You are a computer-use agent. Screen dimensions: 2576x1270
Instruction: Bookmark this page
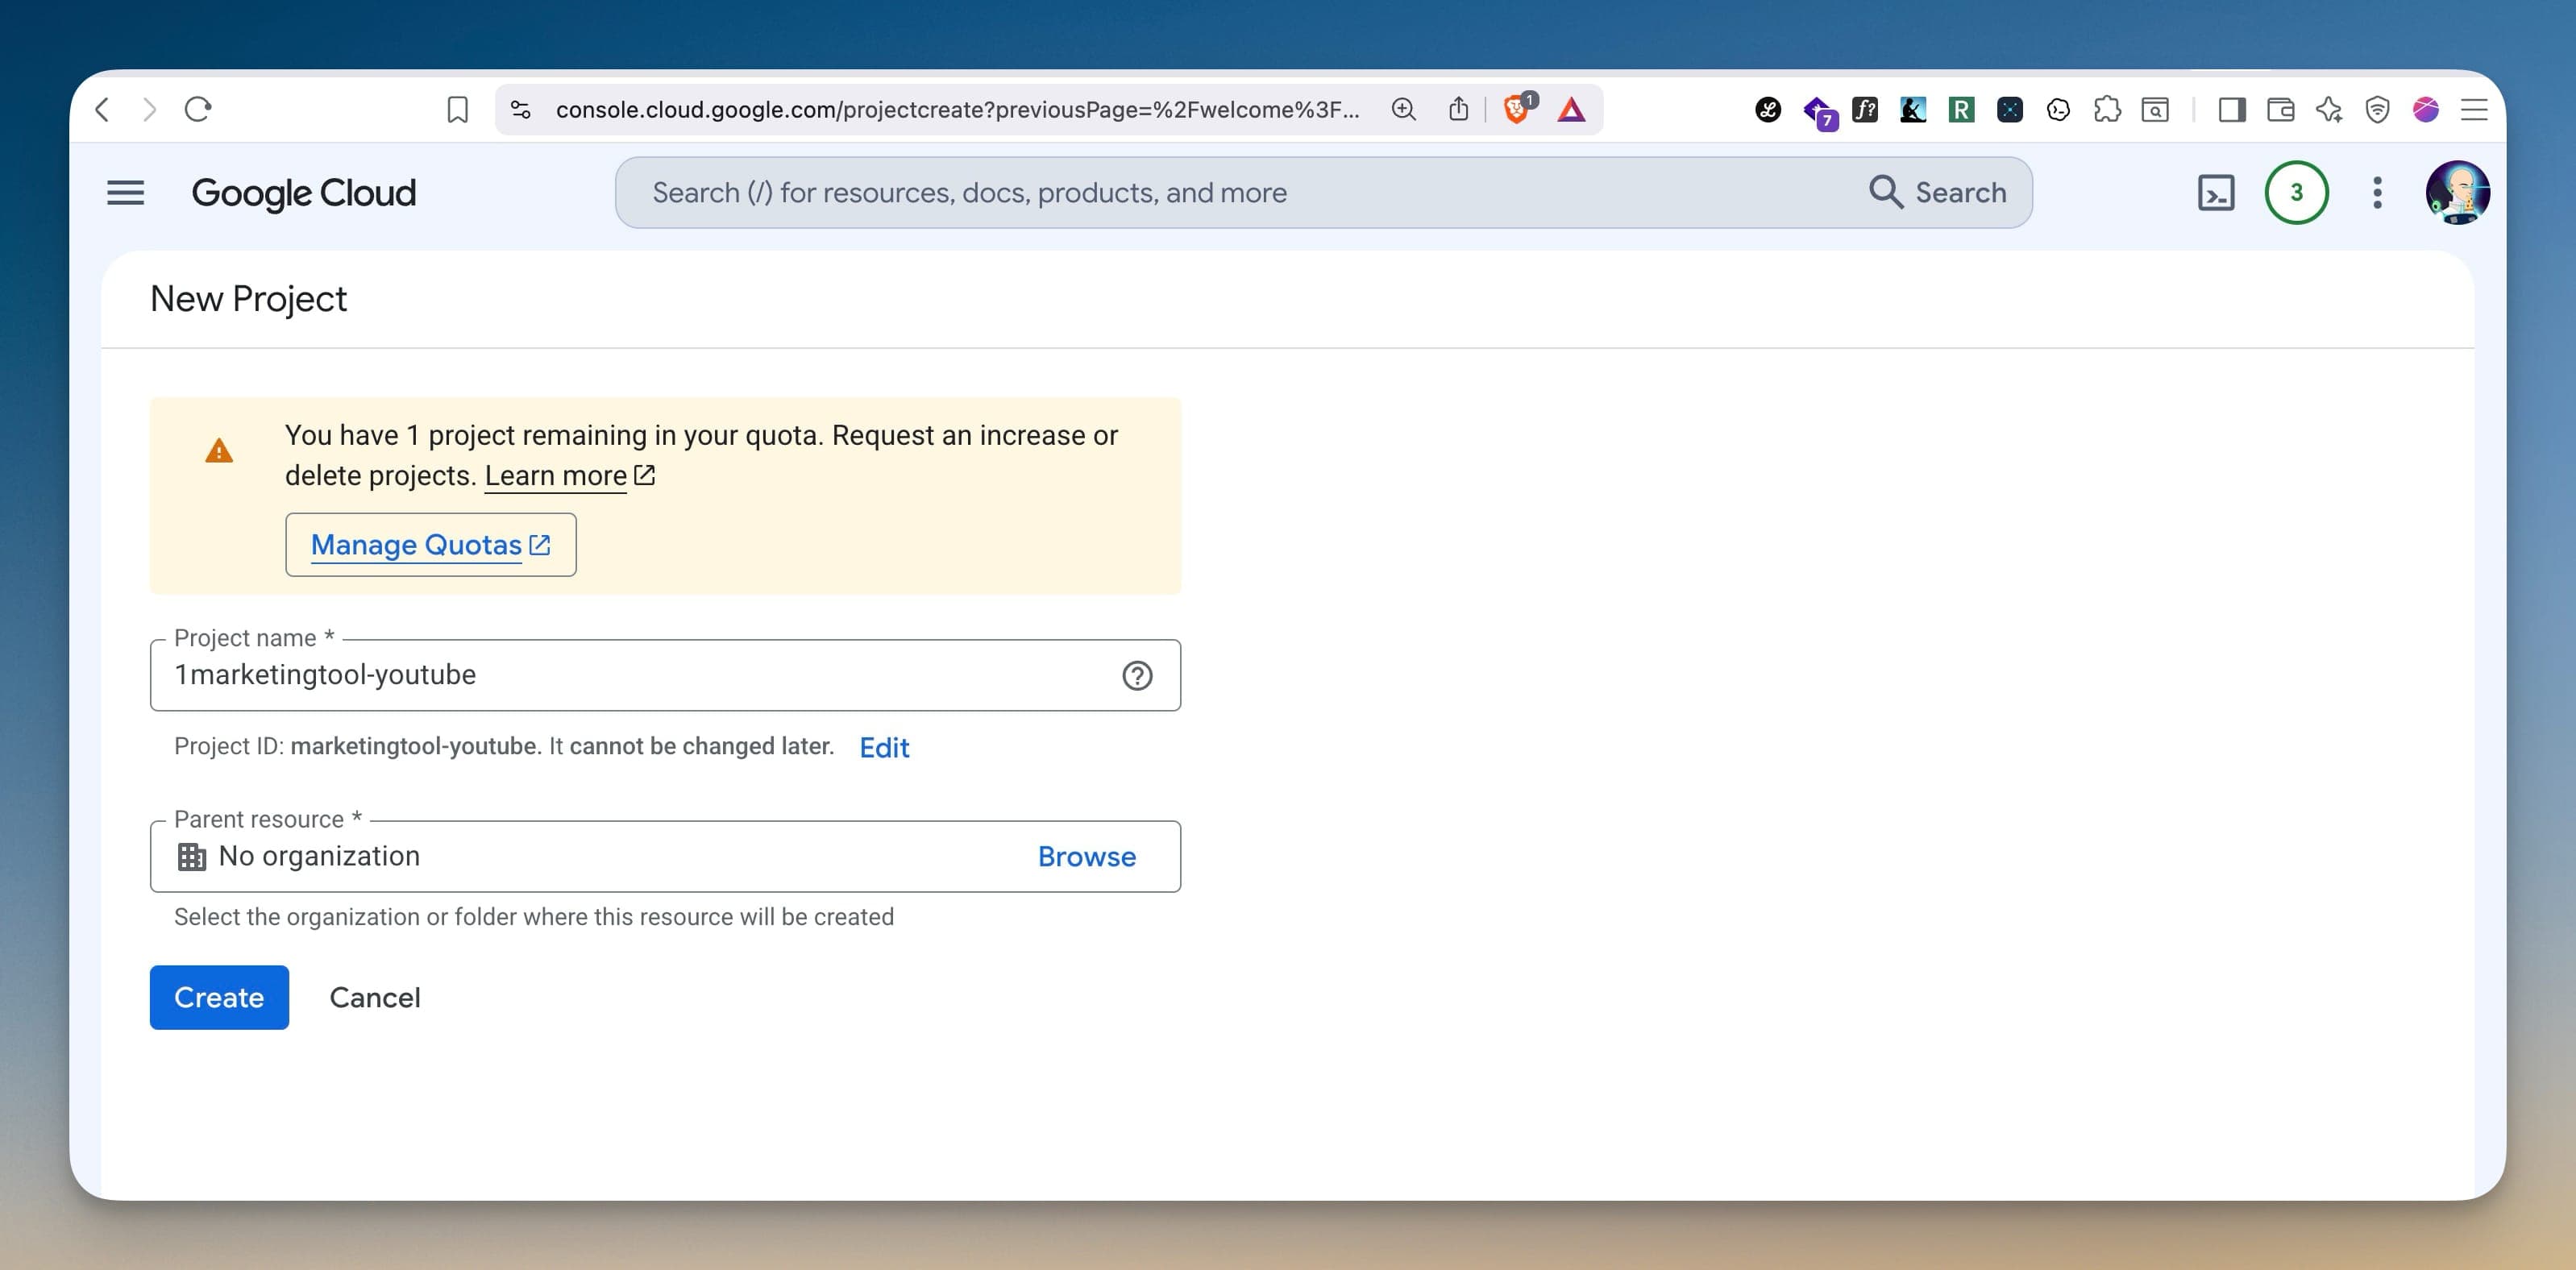click(457, 109)
